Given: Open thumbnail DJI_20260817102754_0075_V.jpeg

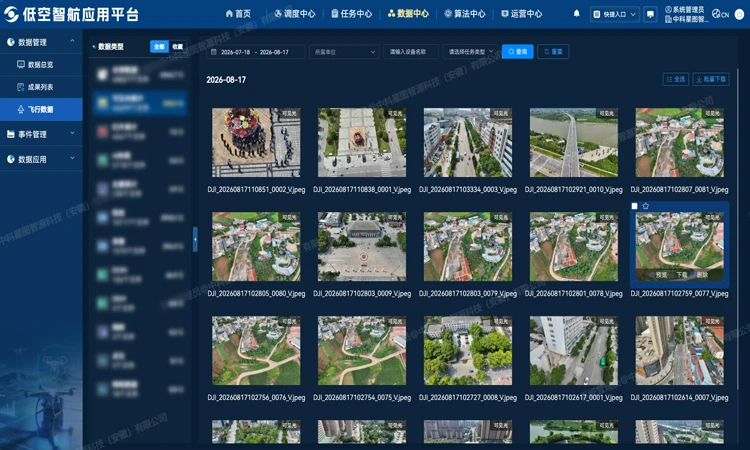Looking at the screenshot, I should point(362,351).
